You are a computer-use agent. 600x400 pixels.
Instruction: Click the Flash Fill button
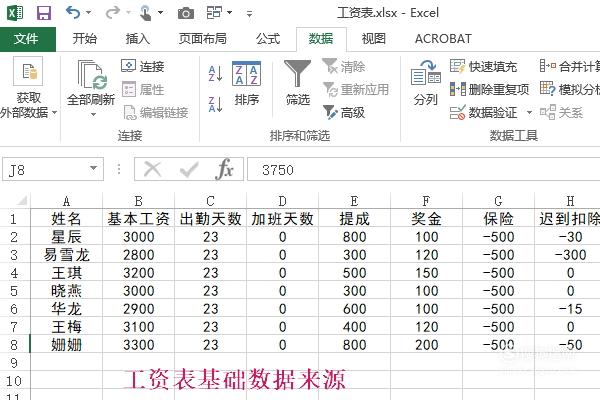pyautogui.click(x=483, y=67)
